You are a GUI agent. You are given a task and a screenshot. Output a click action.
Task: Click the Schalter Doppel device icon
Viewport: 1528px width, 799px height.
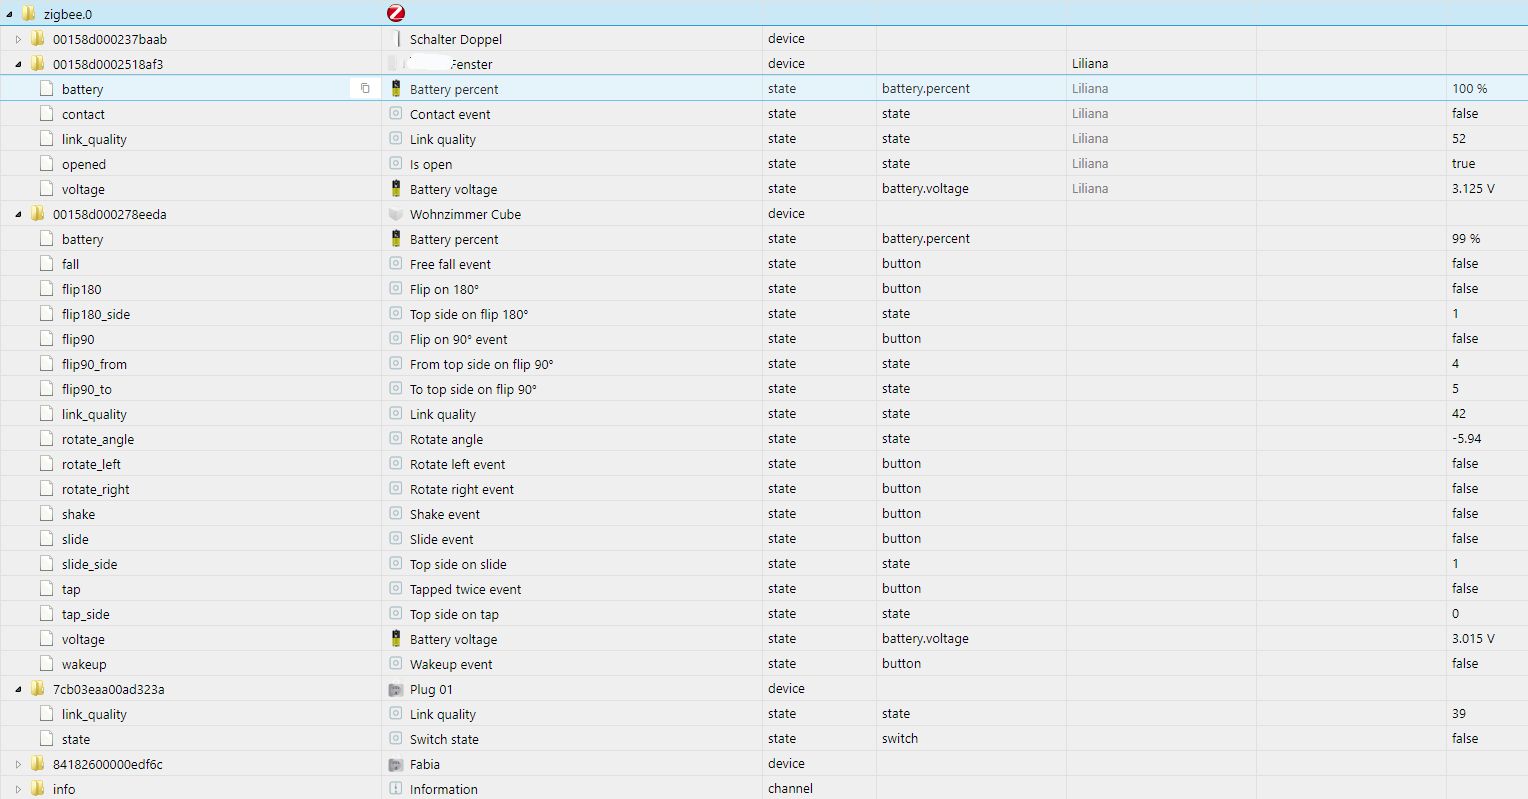398,39
